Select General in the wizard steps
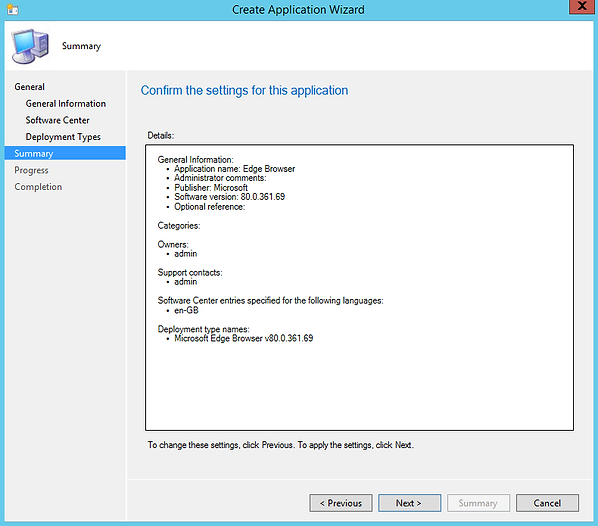Screen dimensions: 598x526 29,87
